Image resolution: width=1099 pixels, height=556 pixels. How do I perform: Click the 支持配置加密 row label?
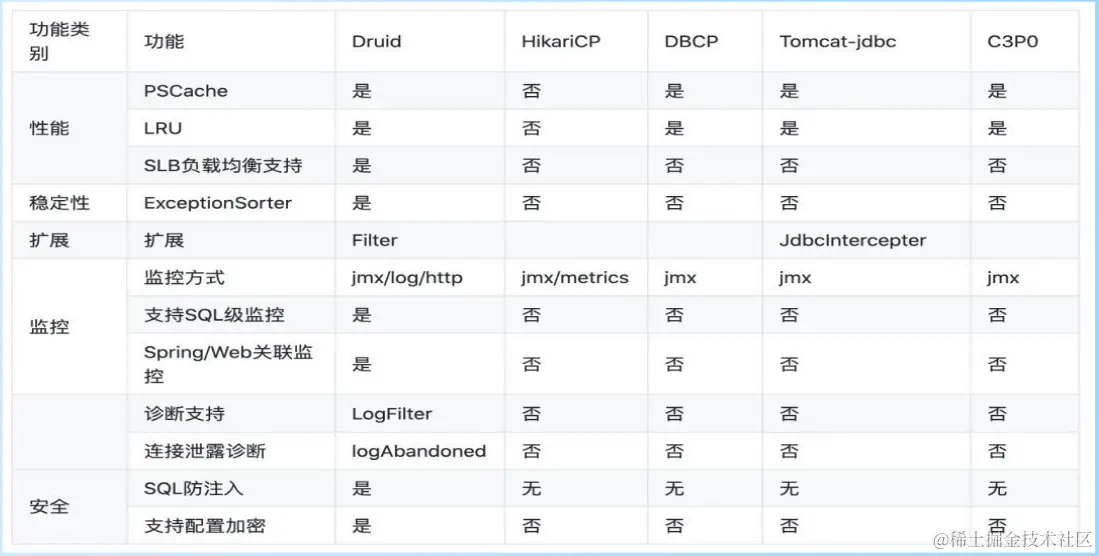coord(205,526)
